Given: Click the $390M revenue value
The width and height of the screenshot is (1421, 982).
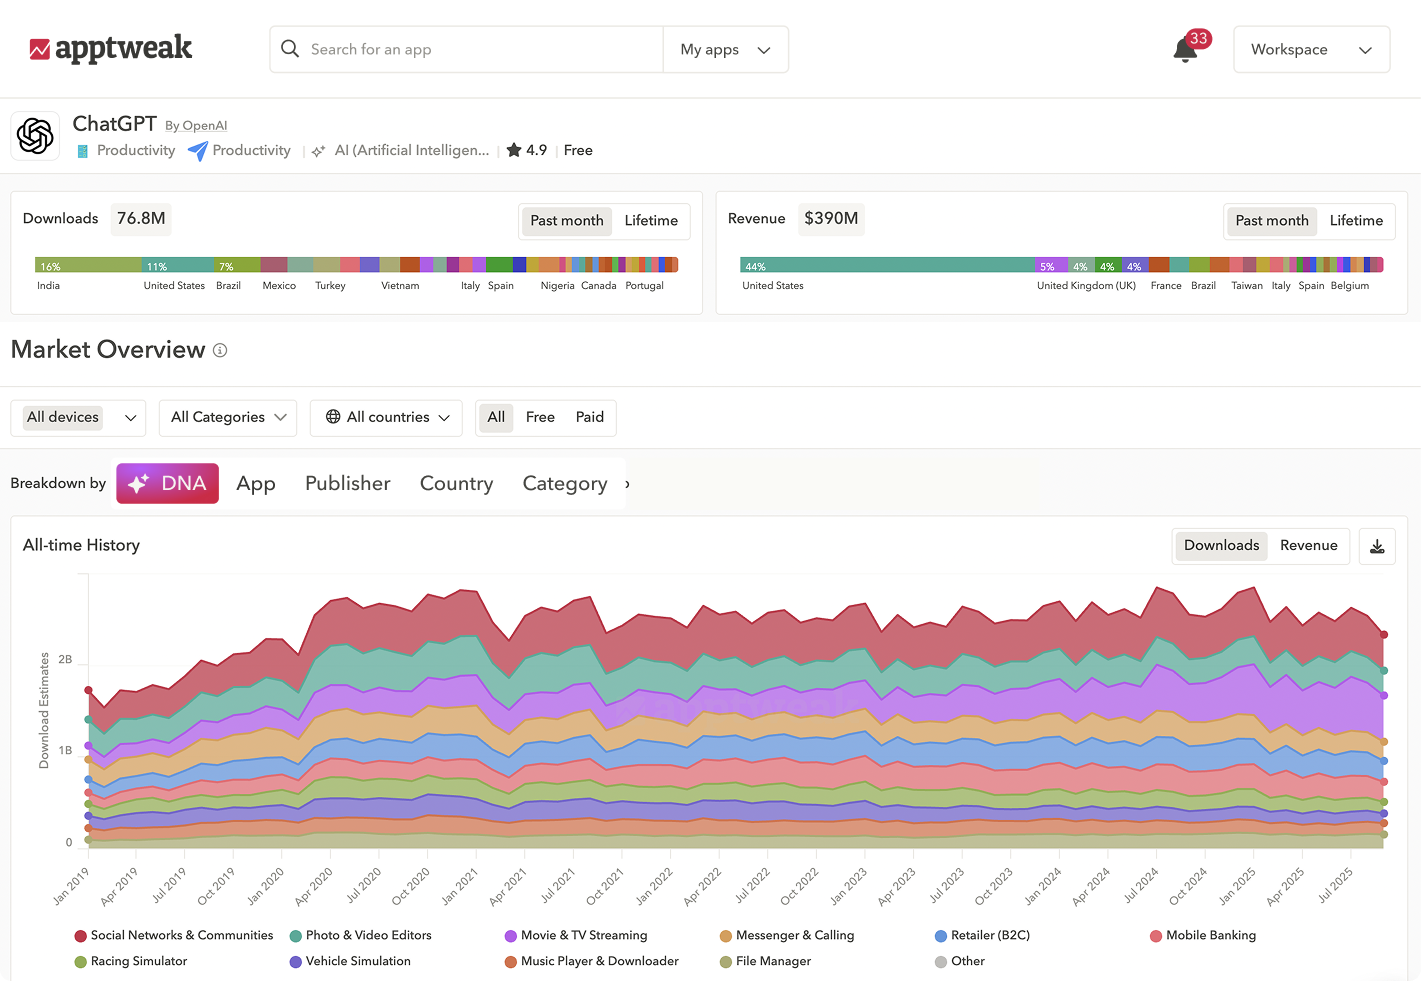Looking at the screenshot, I should click(x=831, y=219).
